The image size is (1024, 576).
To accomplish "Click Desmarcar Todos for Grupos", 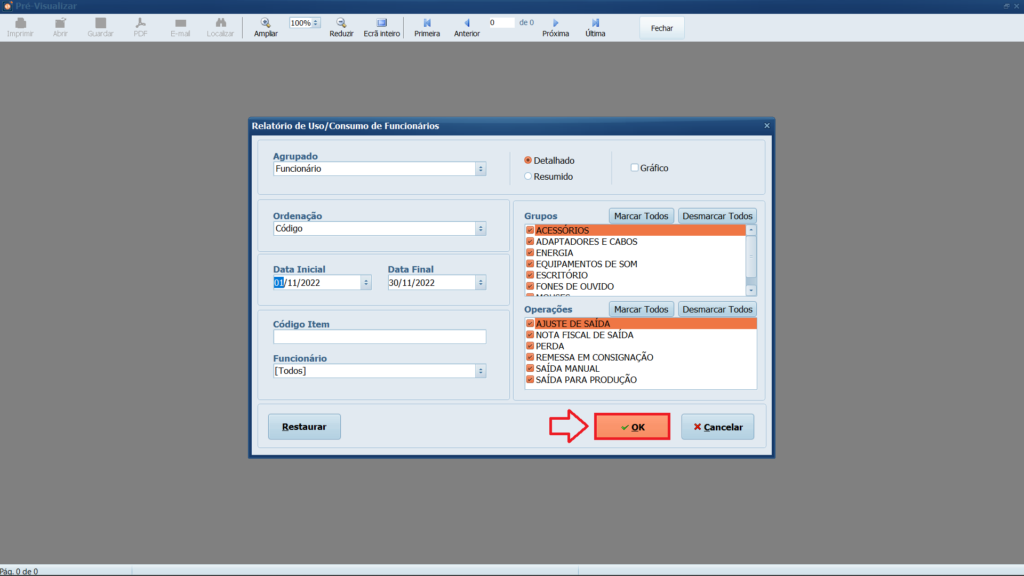I will 717,216.
